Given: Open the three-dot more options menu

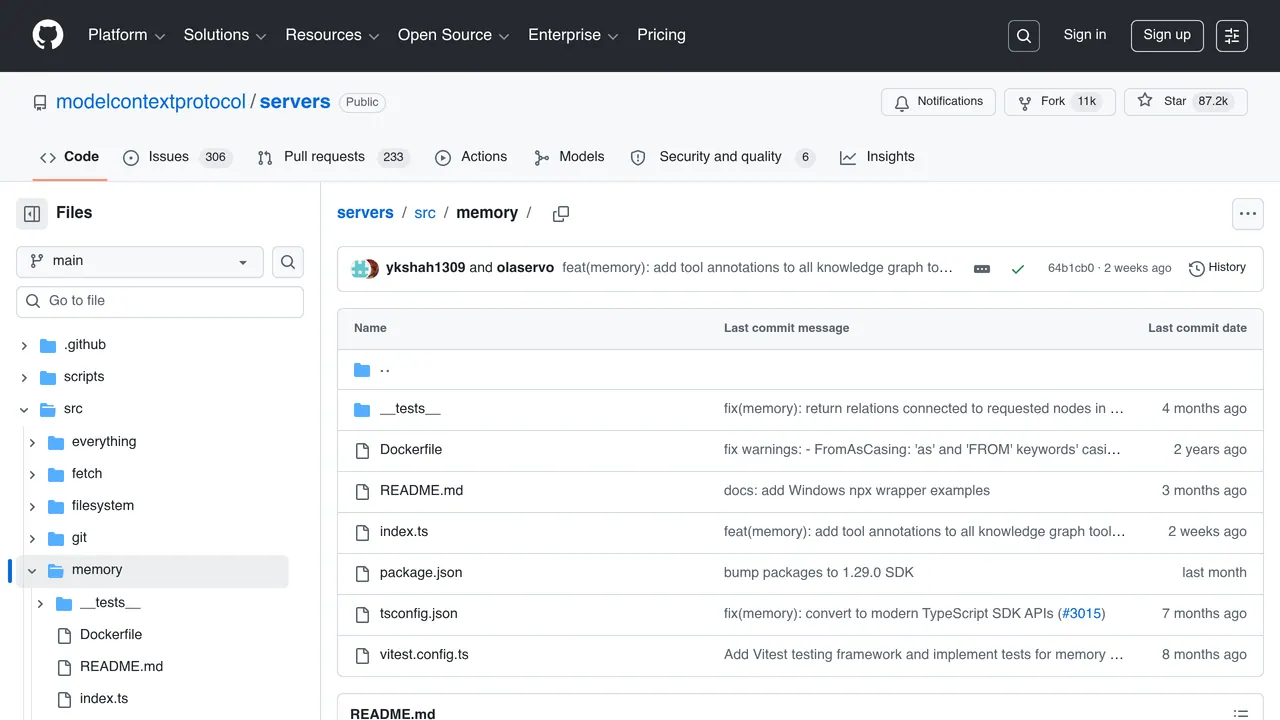Looking at the screenshot, I should (x=1248, y=214).
